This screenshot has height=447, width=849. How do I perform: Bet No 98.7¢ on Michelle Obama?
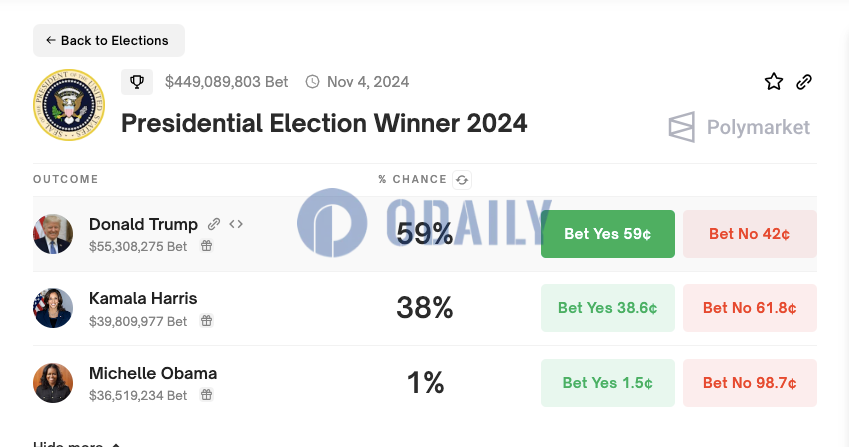(749, 383)
